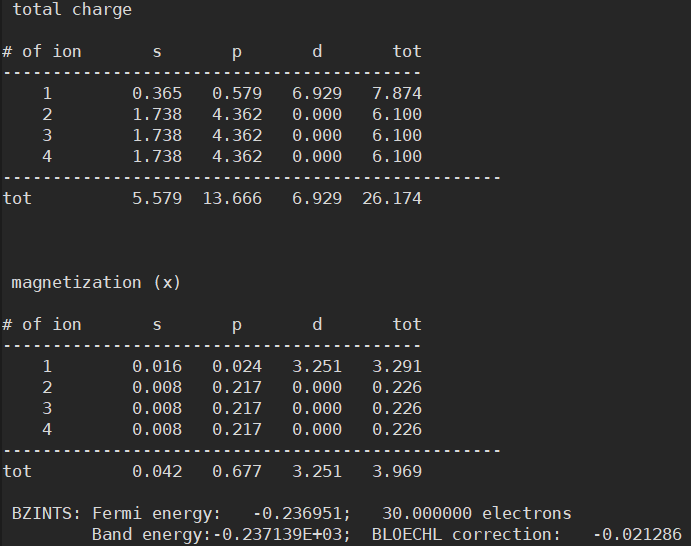This screenshot has width=691, height=546.
Task: Click the '30.000000 electrons' text
Action: pyautogui.click(x=477, y=513)
